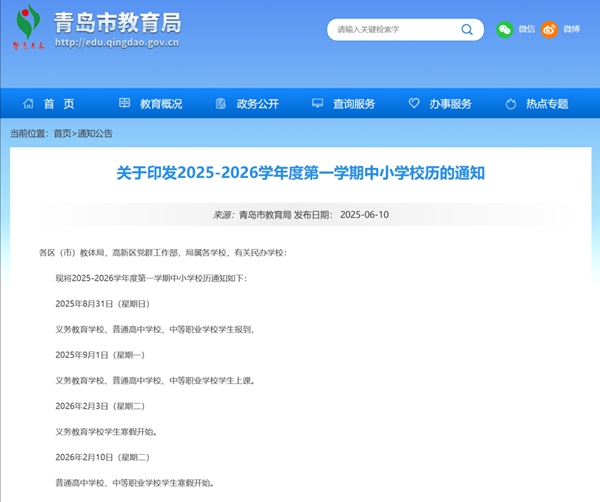The image size is (600, 502).
Task: Open the orange Weibo (微博) icon
Action: (550, 30)
